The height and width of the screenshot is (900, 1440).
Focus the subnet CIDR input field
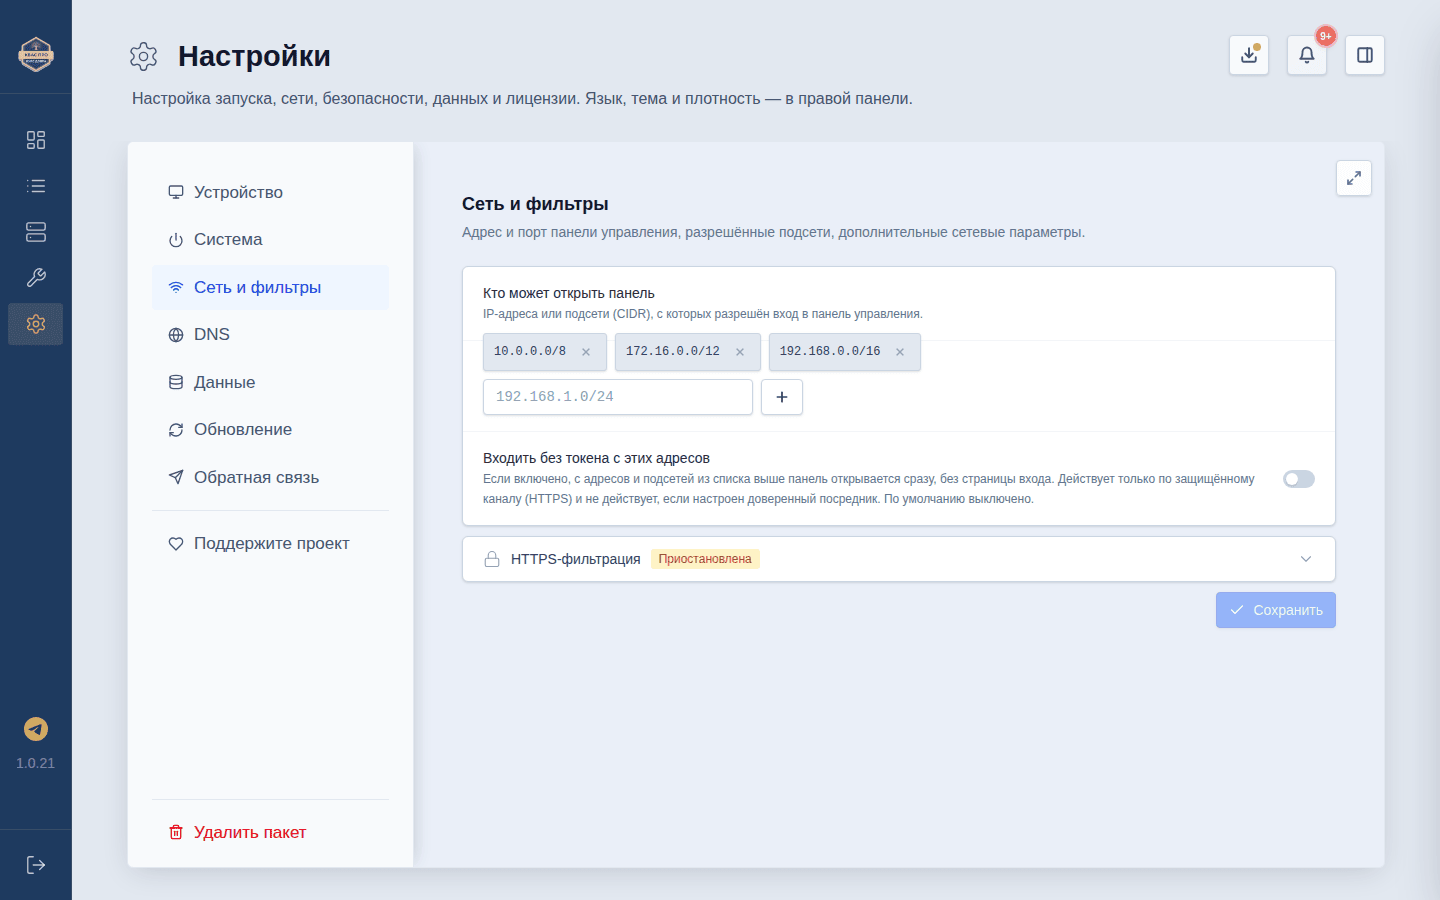[618, 397]
